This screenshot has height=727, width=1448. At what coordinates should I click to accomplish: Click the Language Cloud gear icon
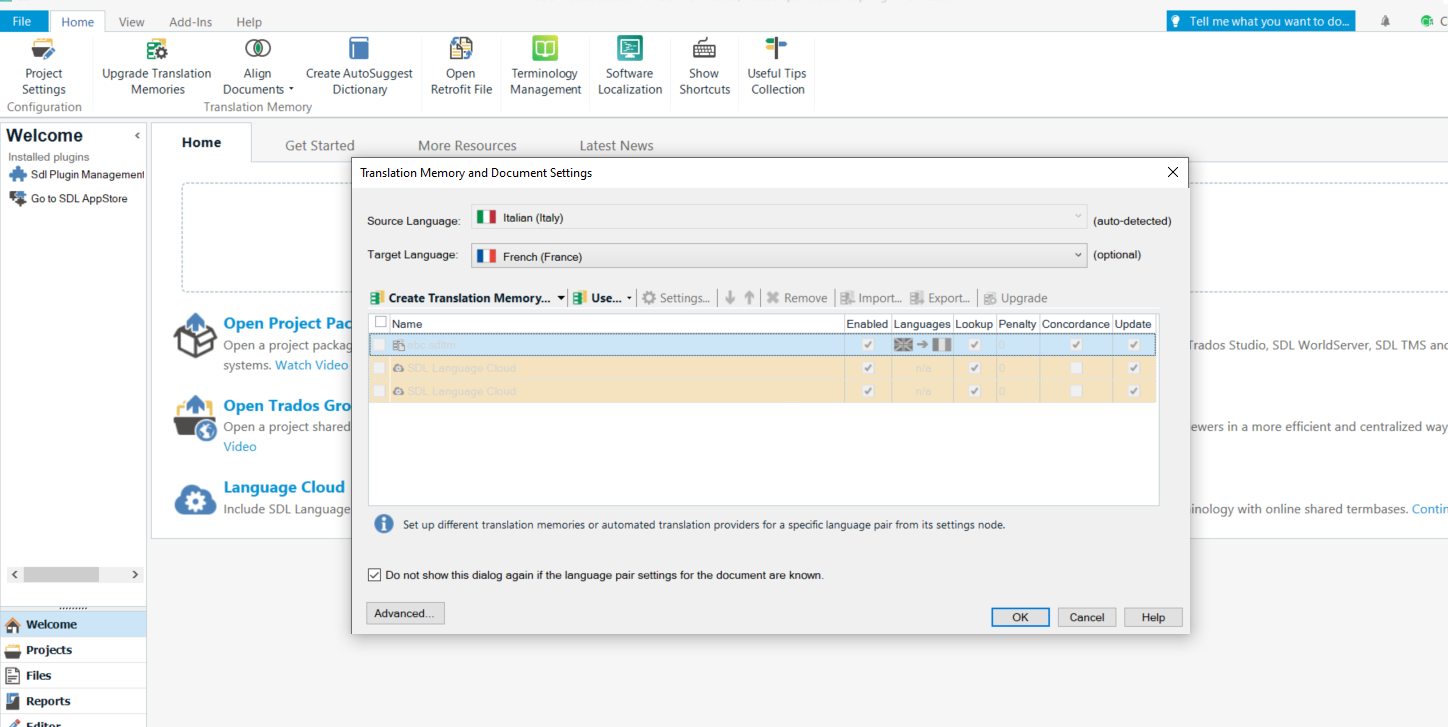(x=195, y=499)
